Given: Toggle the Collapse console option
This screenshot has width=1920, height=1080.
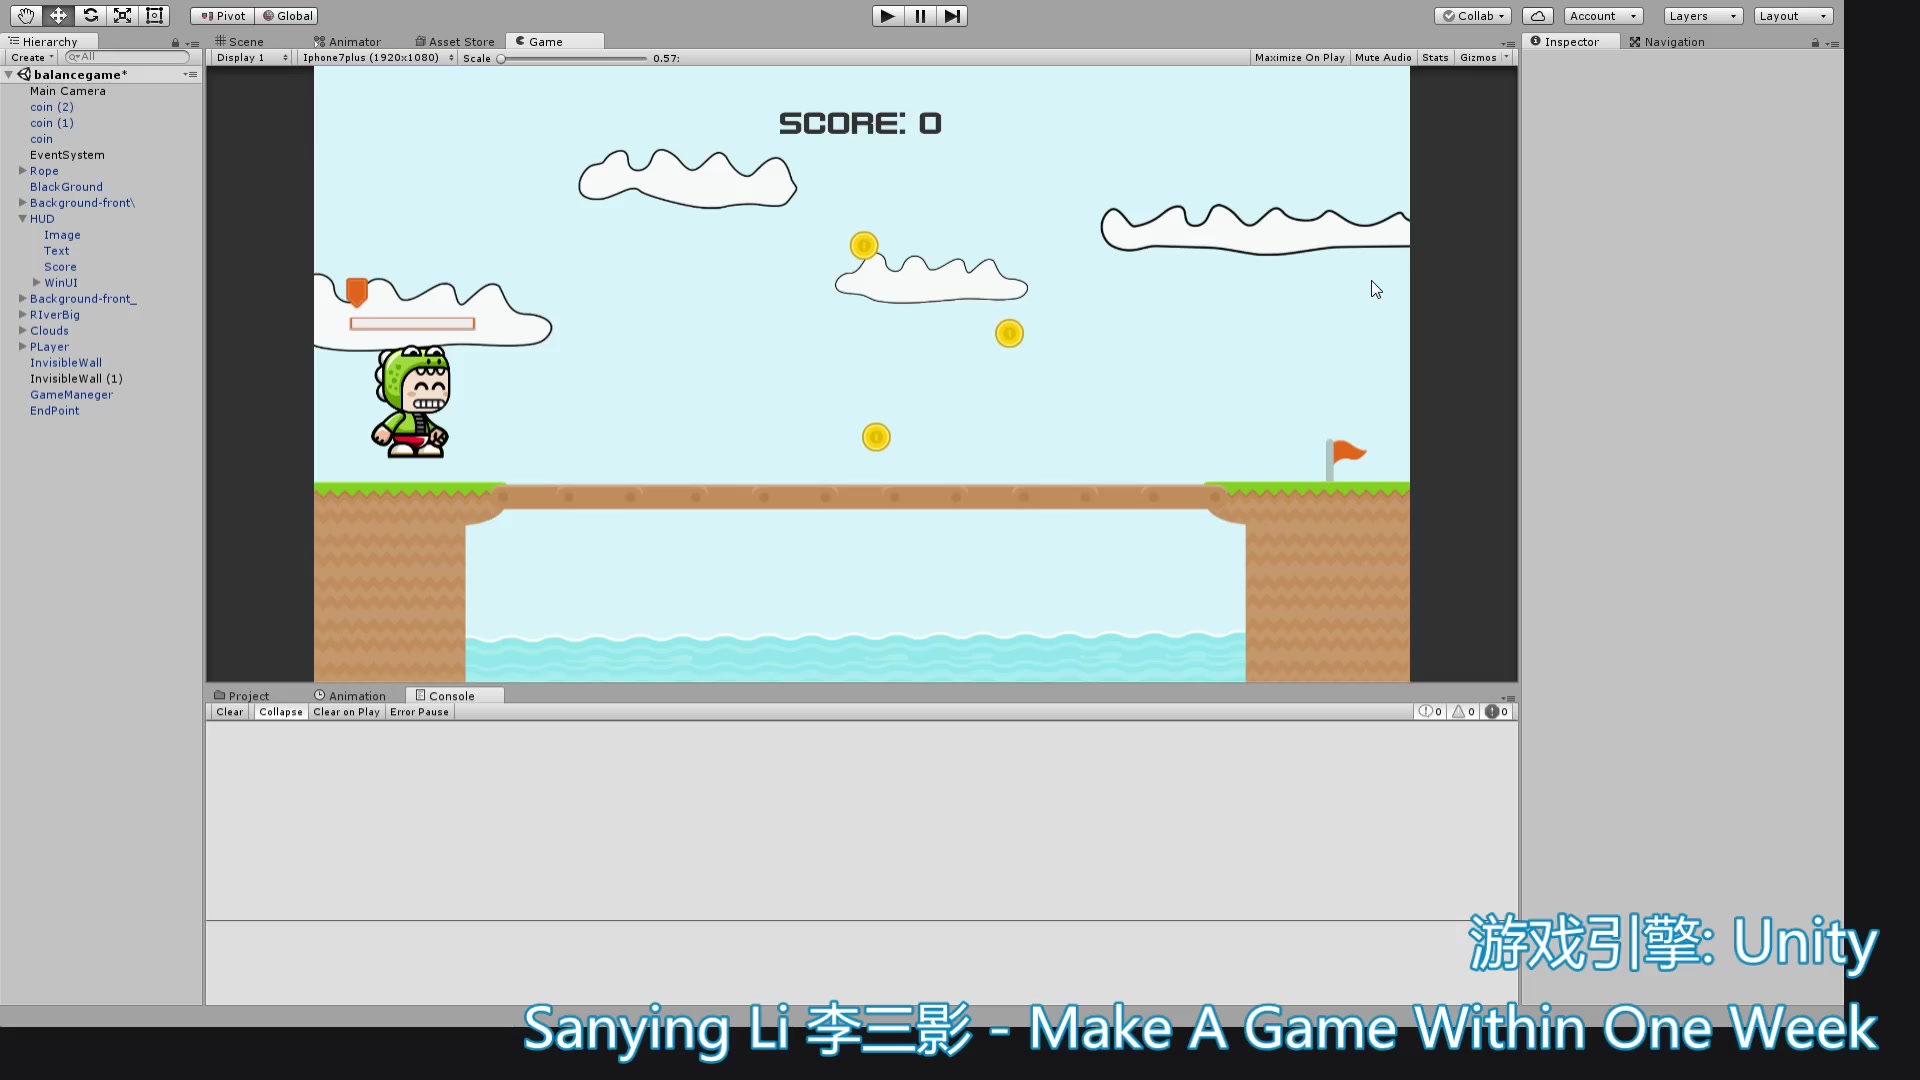Looking at the screenshot, I should coord(280,712).
